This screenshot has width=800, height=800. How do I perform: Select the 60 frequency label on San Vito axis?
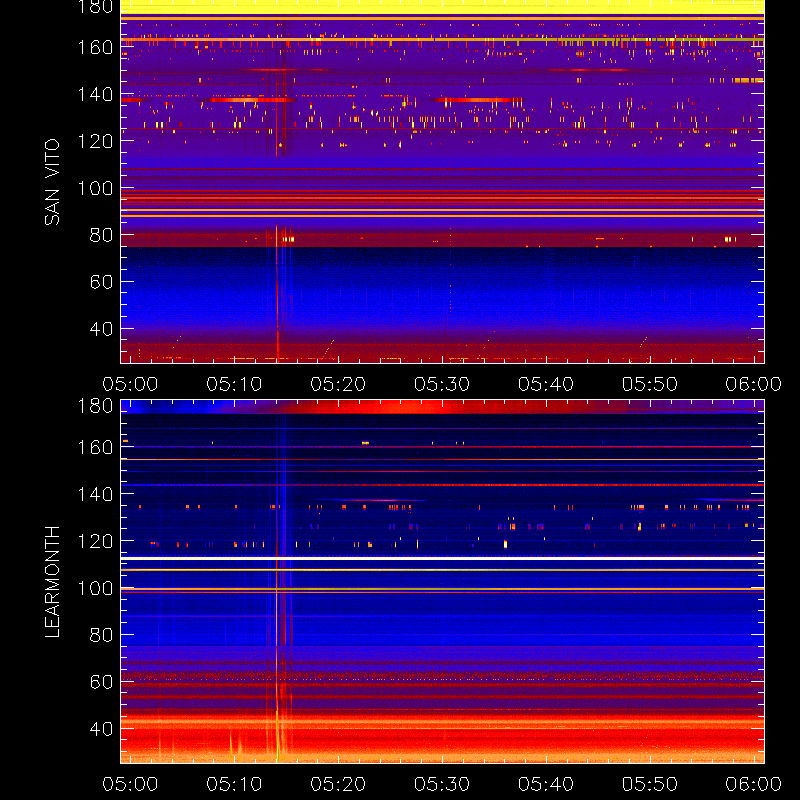pyautogui.click(x=101, y=282)
